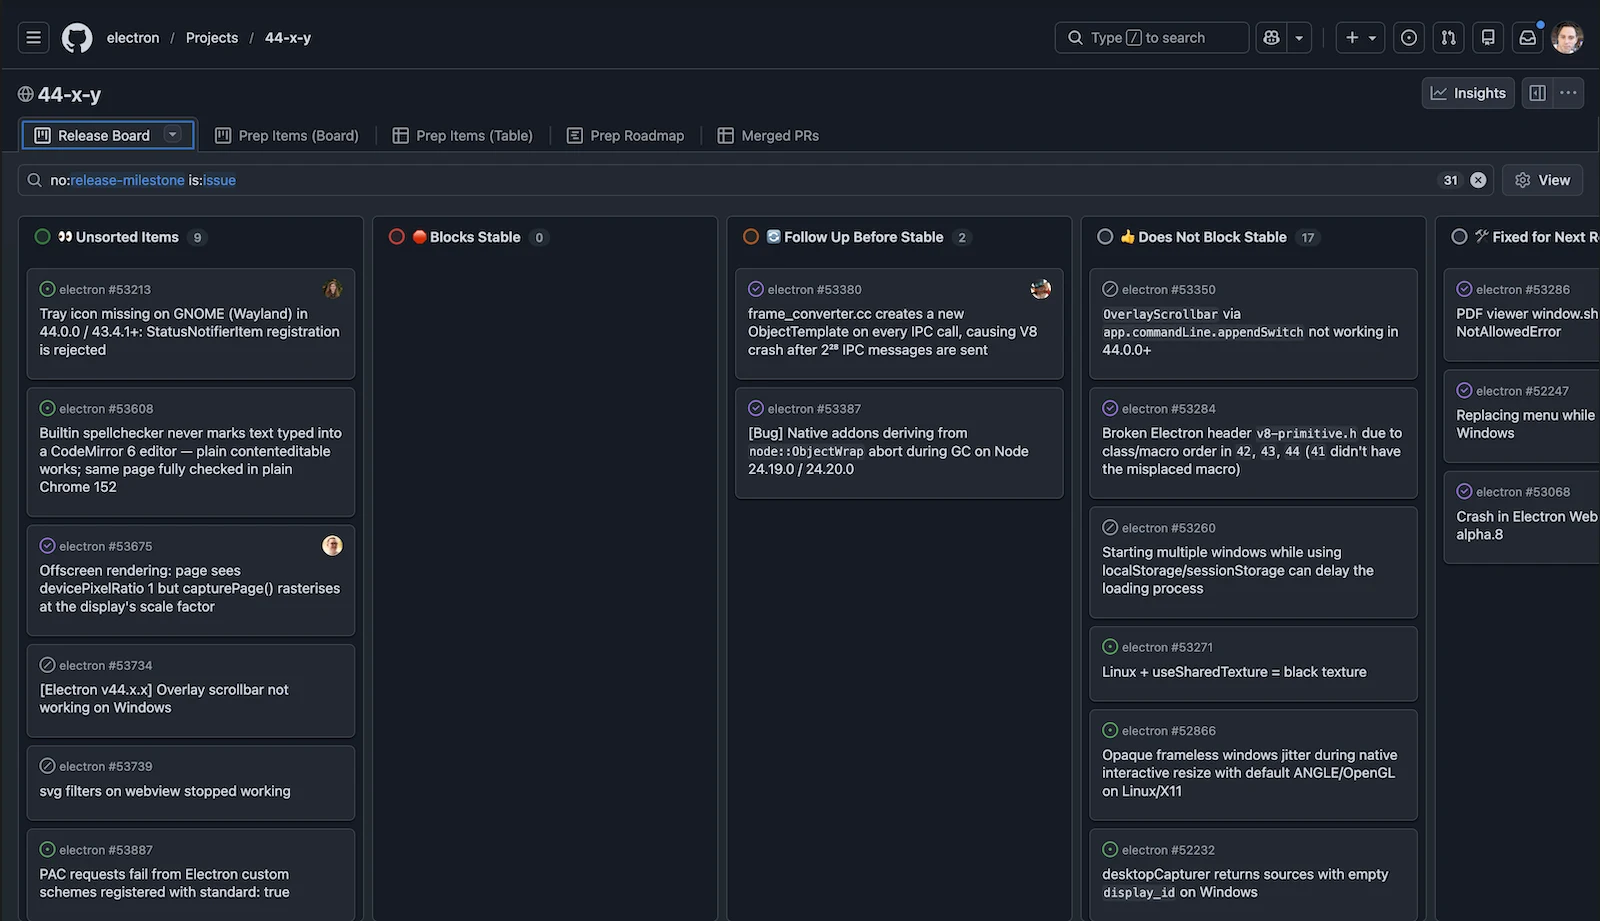
Task: Navigate to electron organization breadcrumb
Action: point(133,38)
